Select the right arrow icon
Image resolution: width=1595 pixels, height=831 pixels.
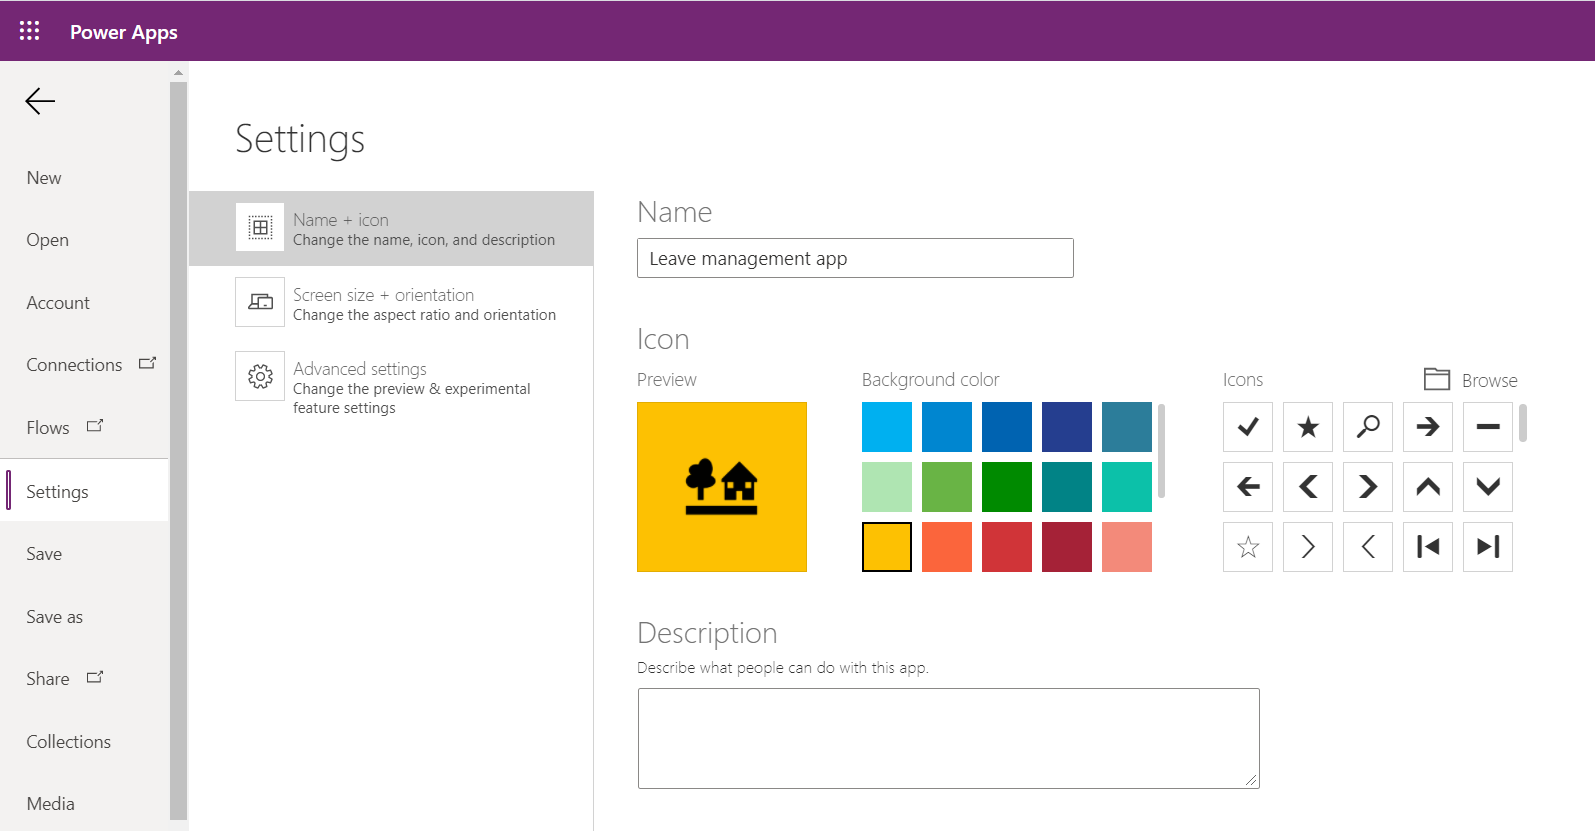point(1427,427)
